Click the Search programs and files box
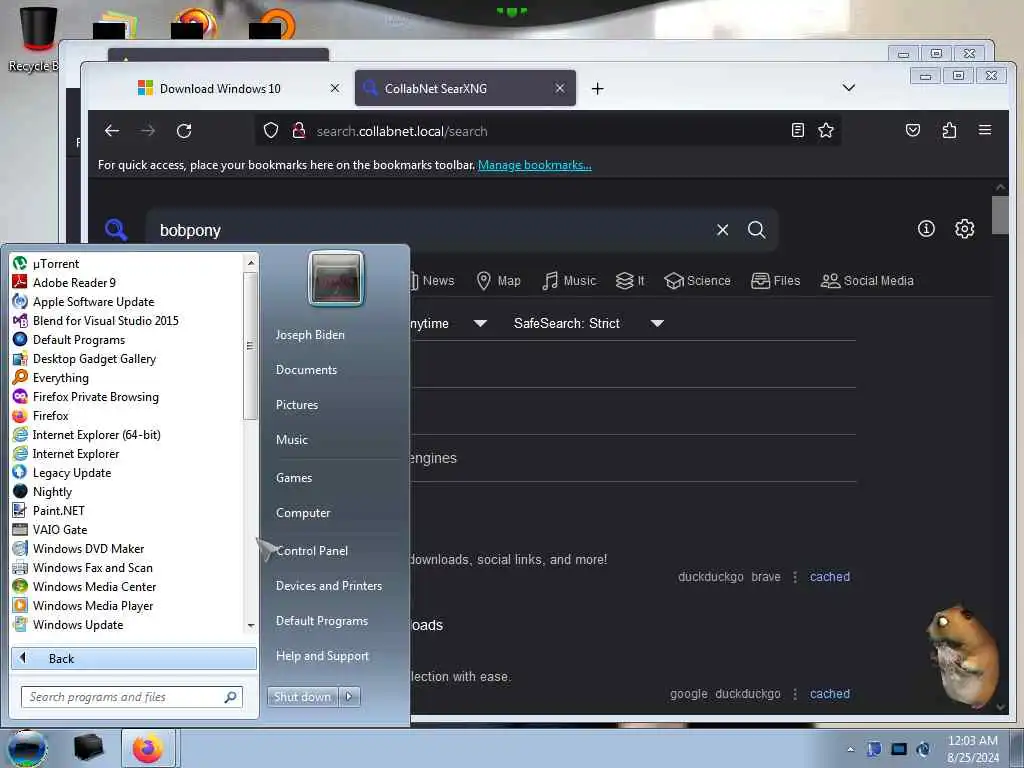This screenshot has width=1024, height=768. 132,697
